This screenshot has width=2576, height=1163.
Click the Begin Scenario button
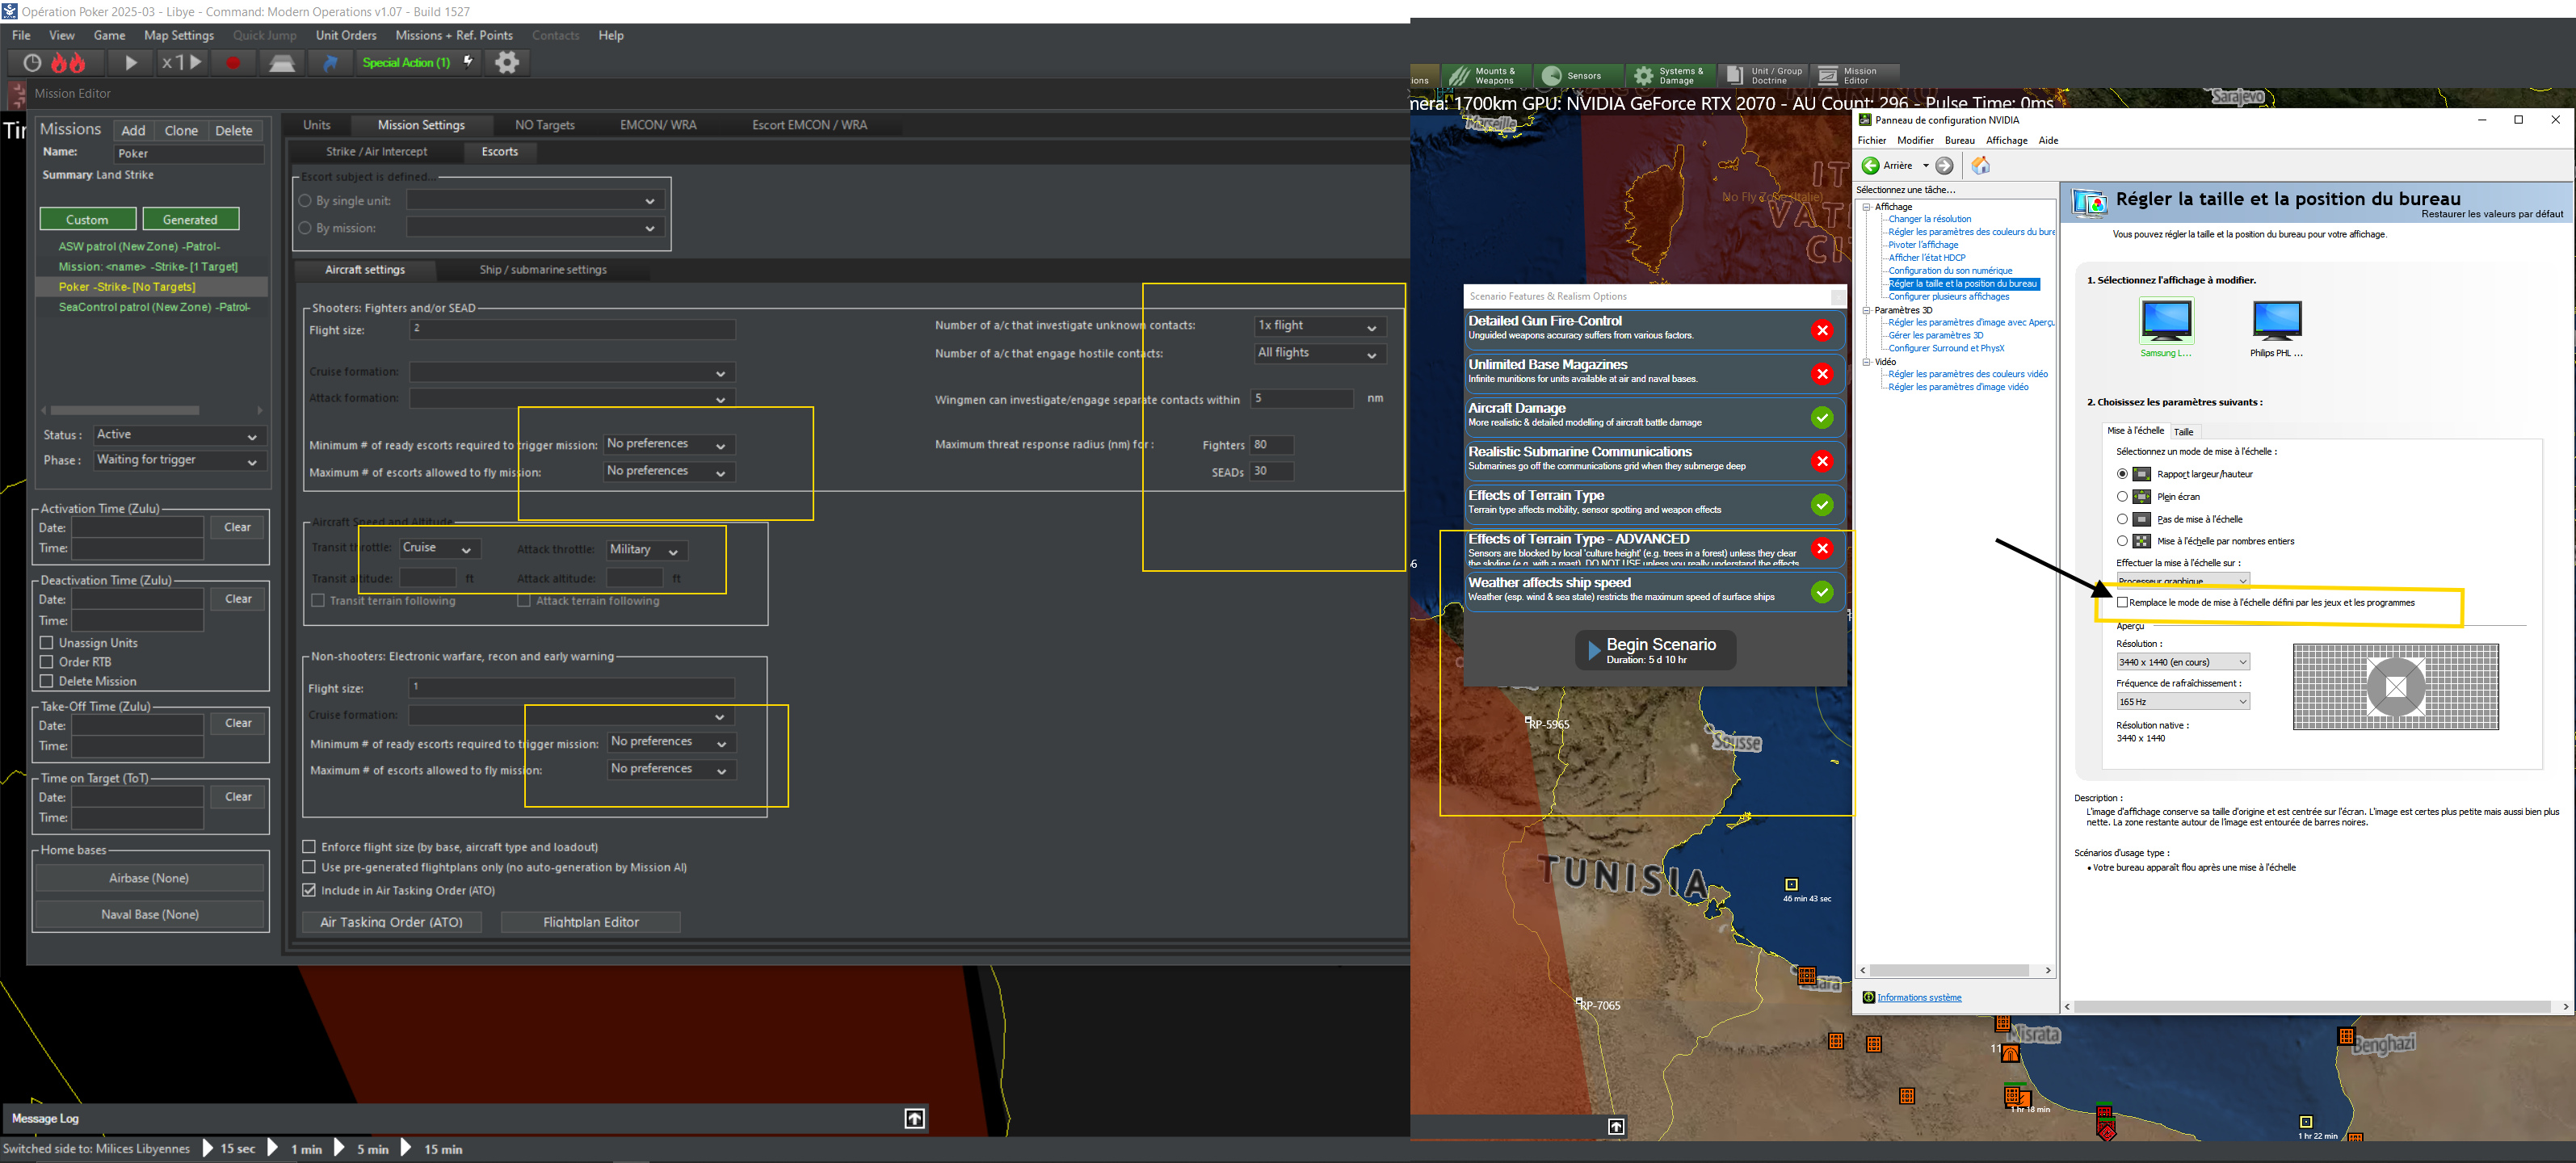1655,650
